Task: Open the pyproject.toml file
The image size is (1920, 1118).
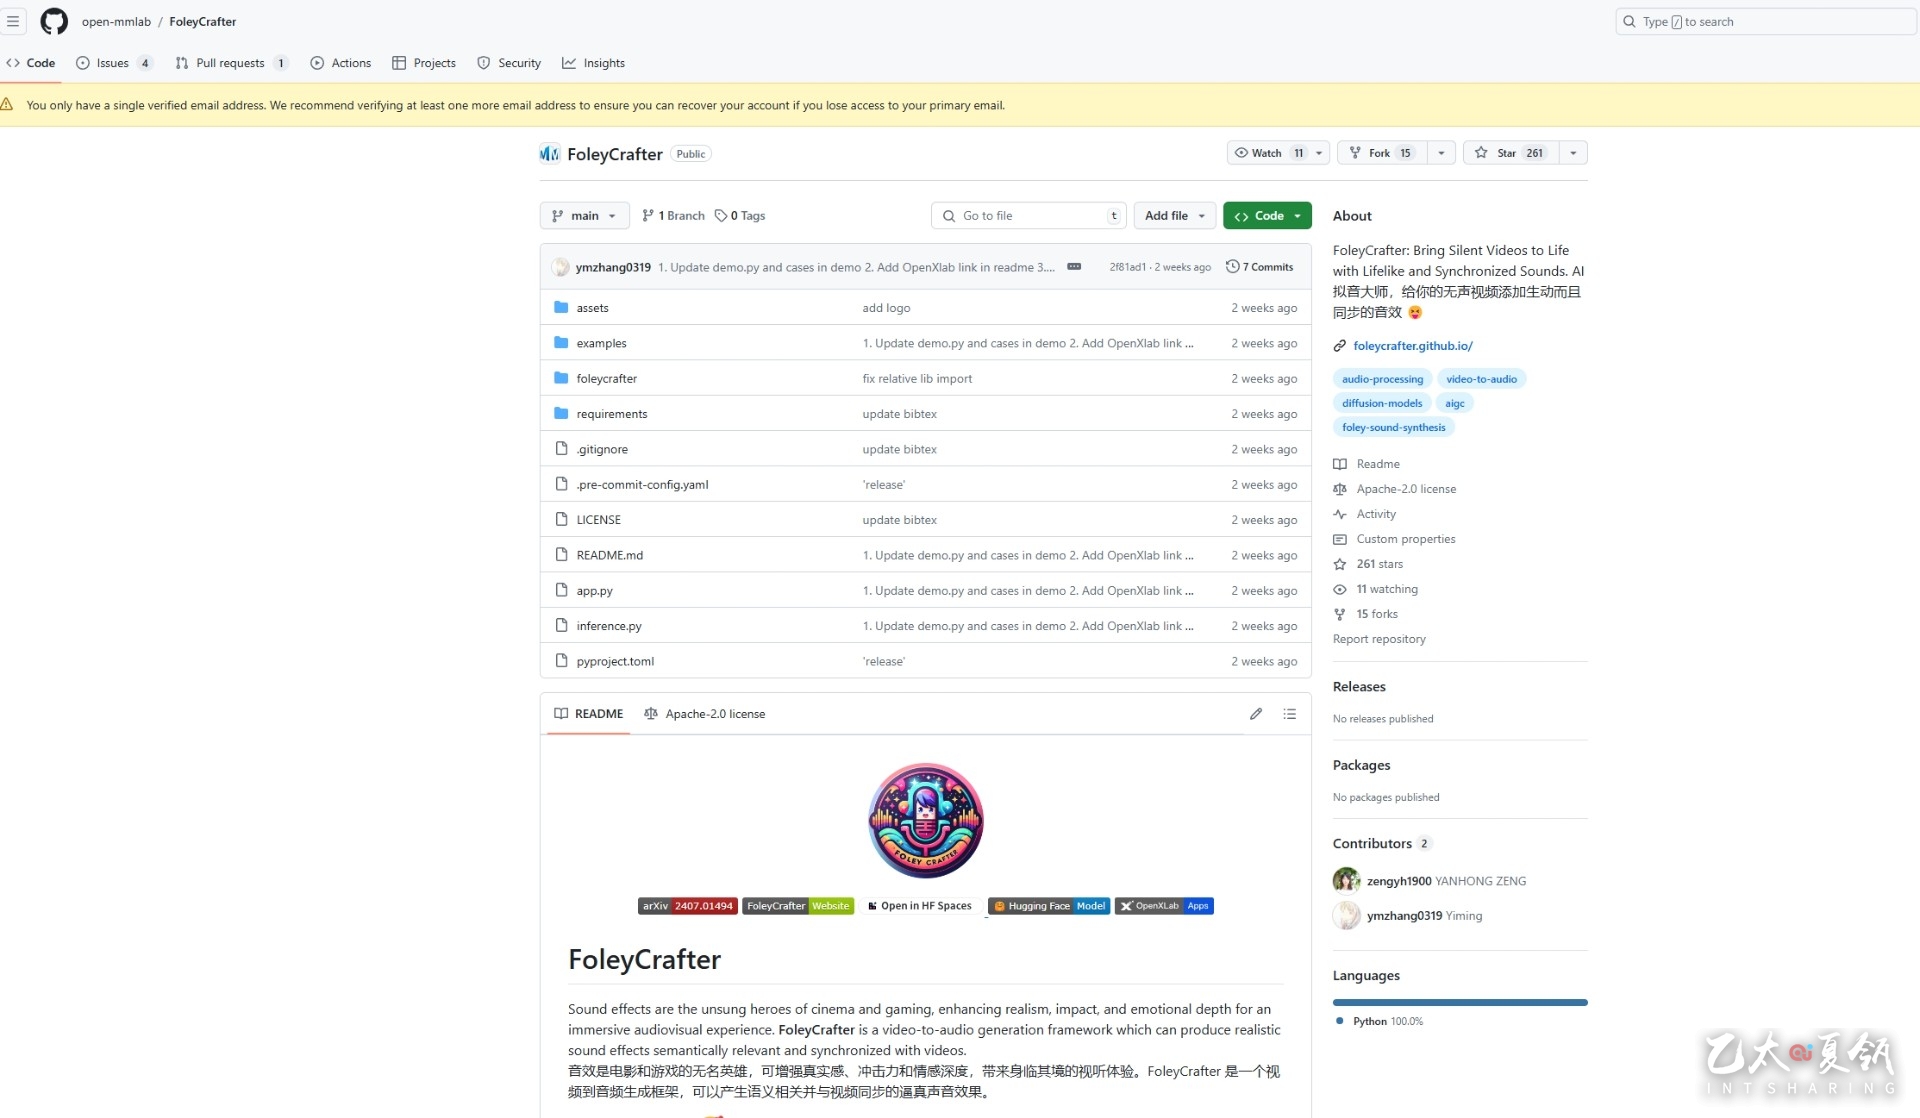Action: point(615,661)
